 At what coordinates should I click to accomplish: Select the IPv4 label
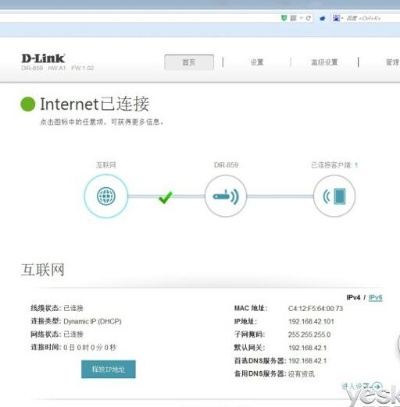[354, 297]
